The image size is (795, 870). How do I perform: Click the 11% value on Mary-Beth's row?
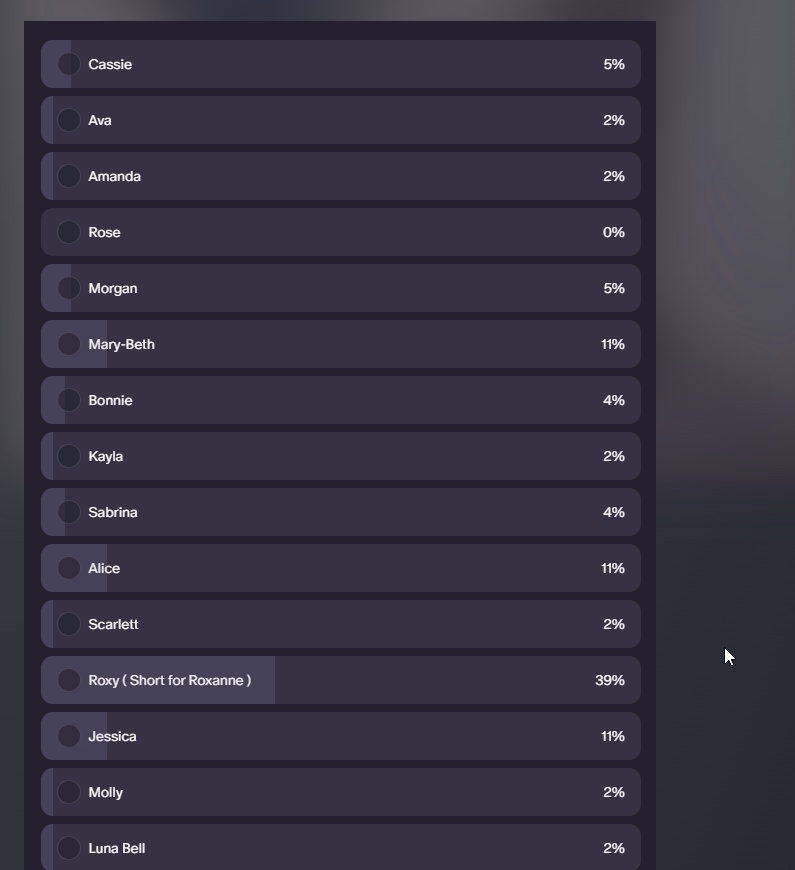tap(613, 344)
